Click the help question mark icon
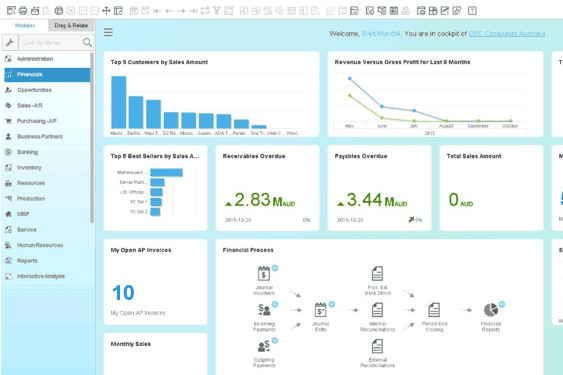 (x=472, y=11)
